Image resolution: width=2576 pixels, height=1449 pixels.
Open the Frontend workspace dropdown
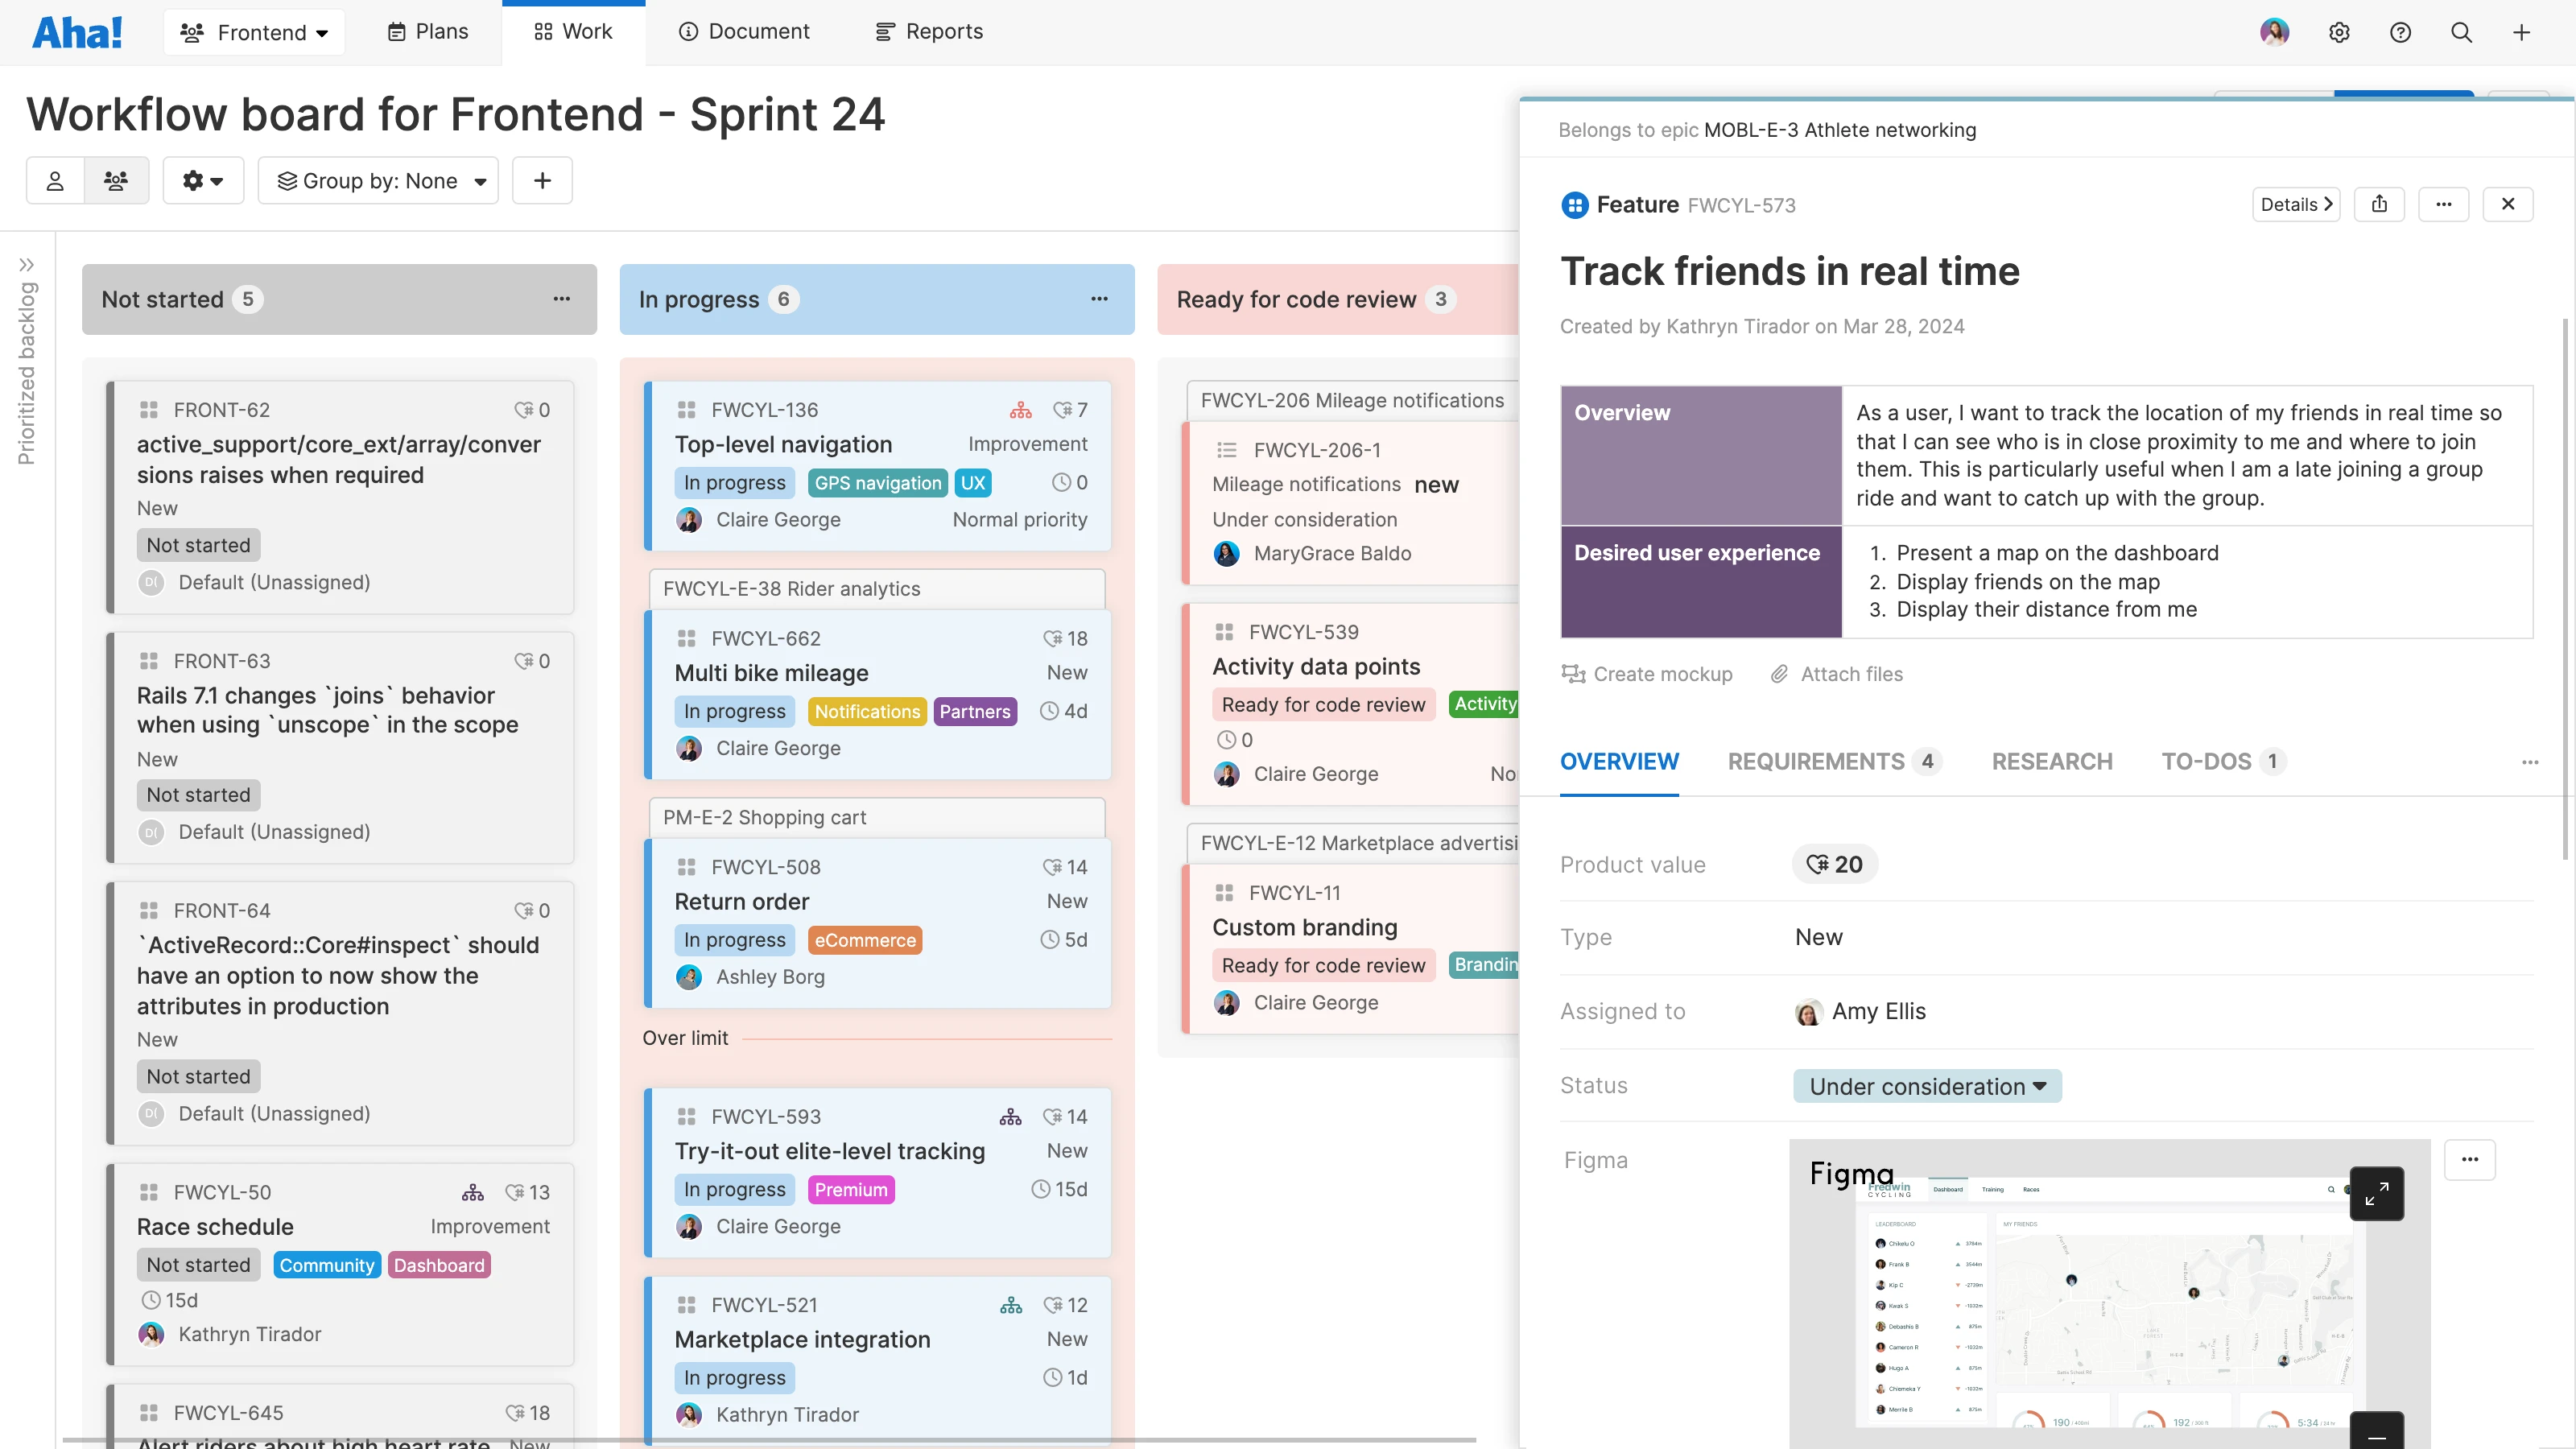point(254,31)
